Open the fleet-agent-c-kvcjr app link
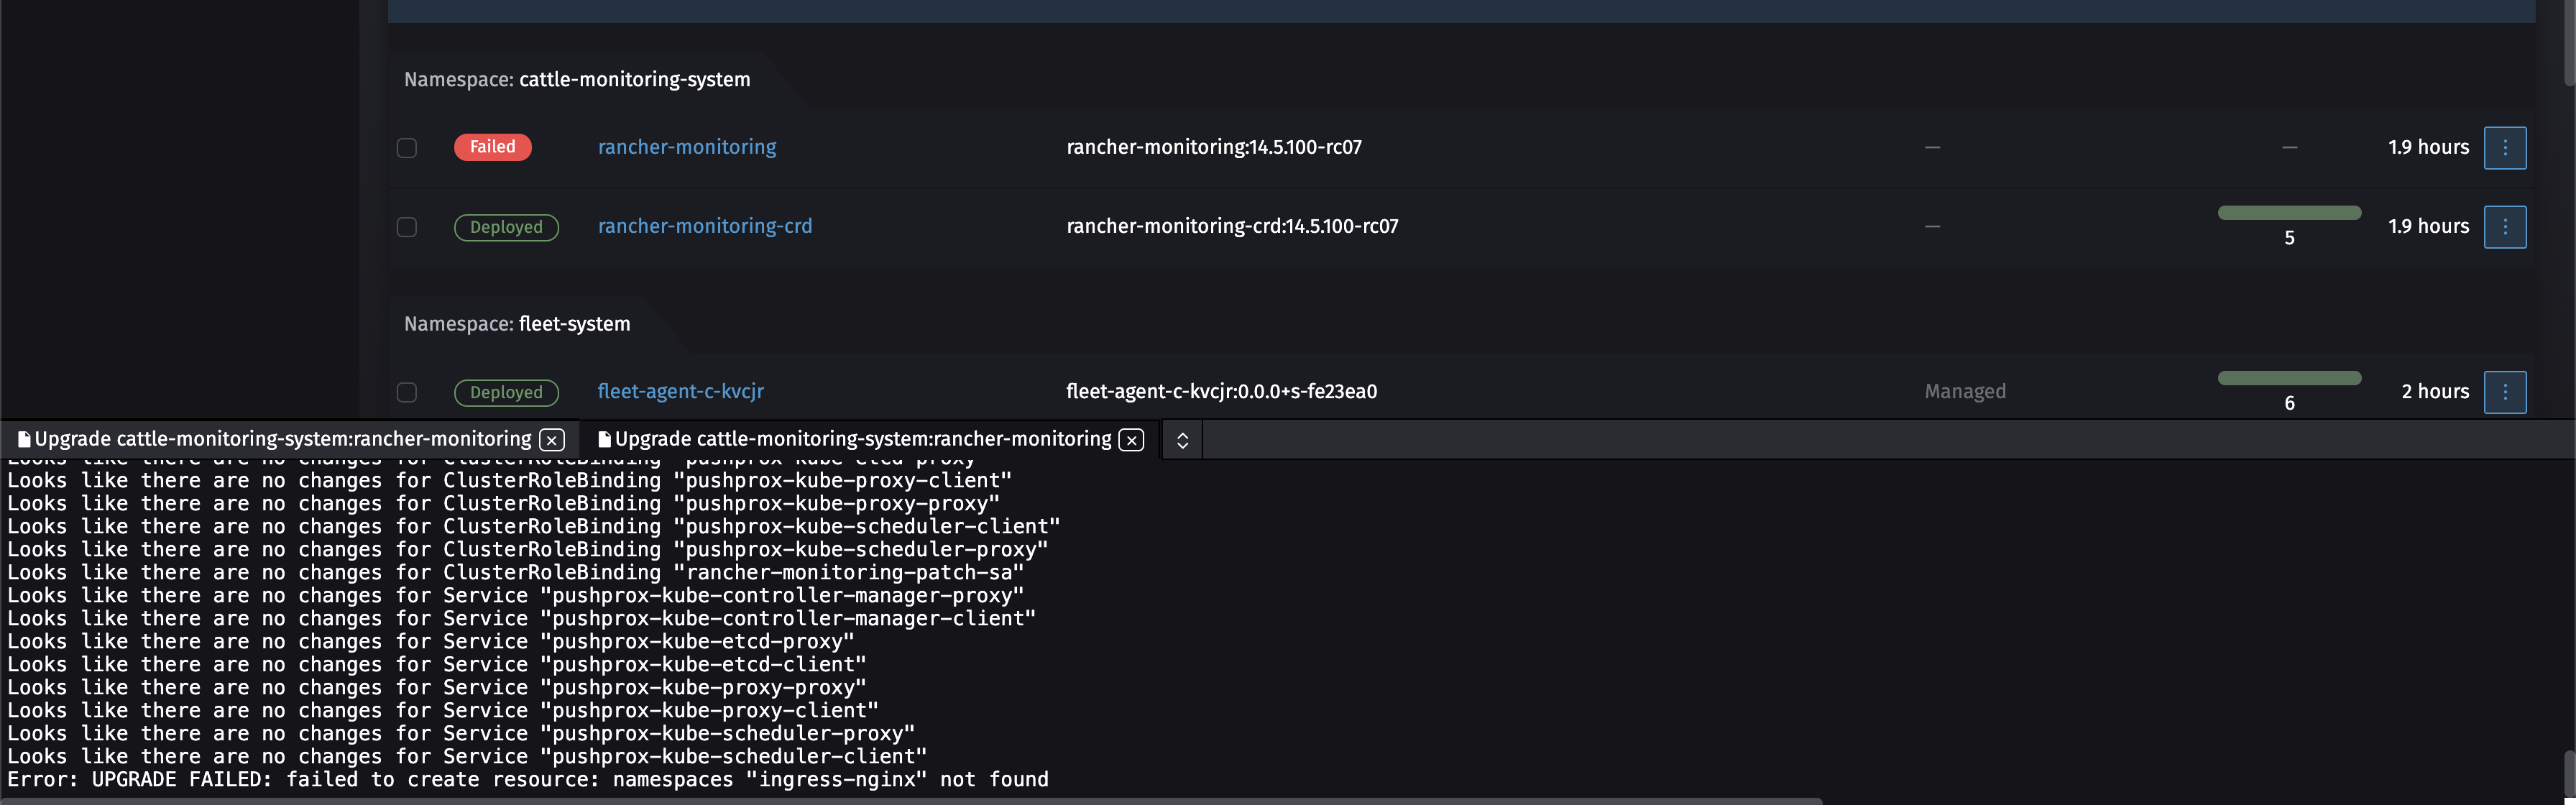 tap(680, 391)
